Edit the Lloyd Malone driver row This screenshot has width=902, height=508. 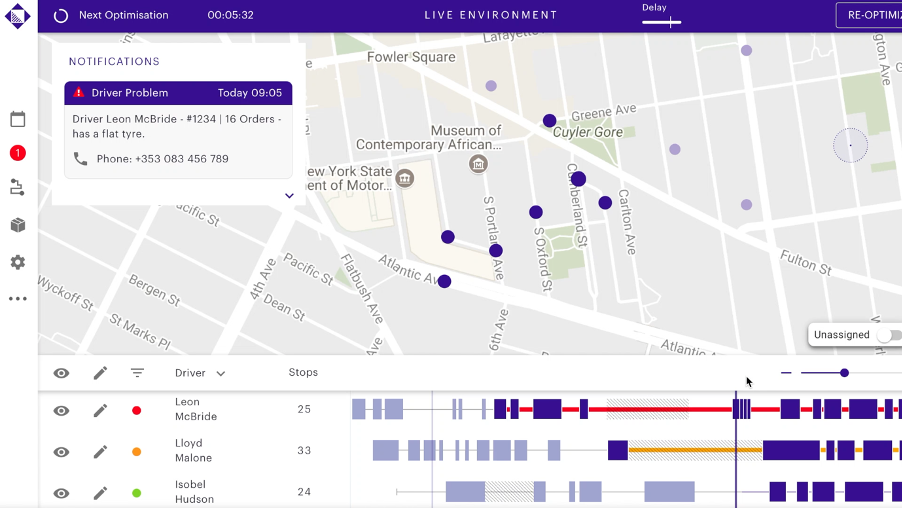pyautogui.click(x=100, y=452)
